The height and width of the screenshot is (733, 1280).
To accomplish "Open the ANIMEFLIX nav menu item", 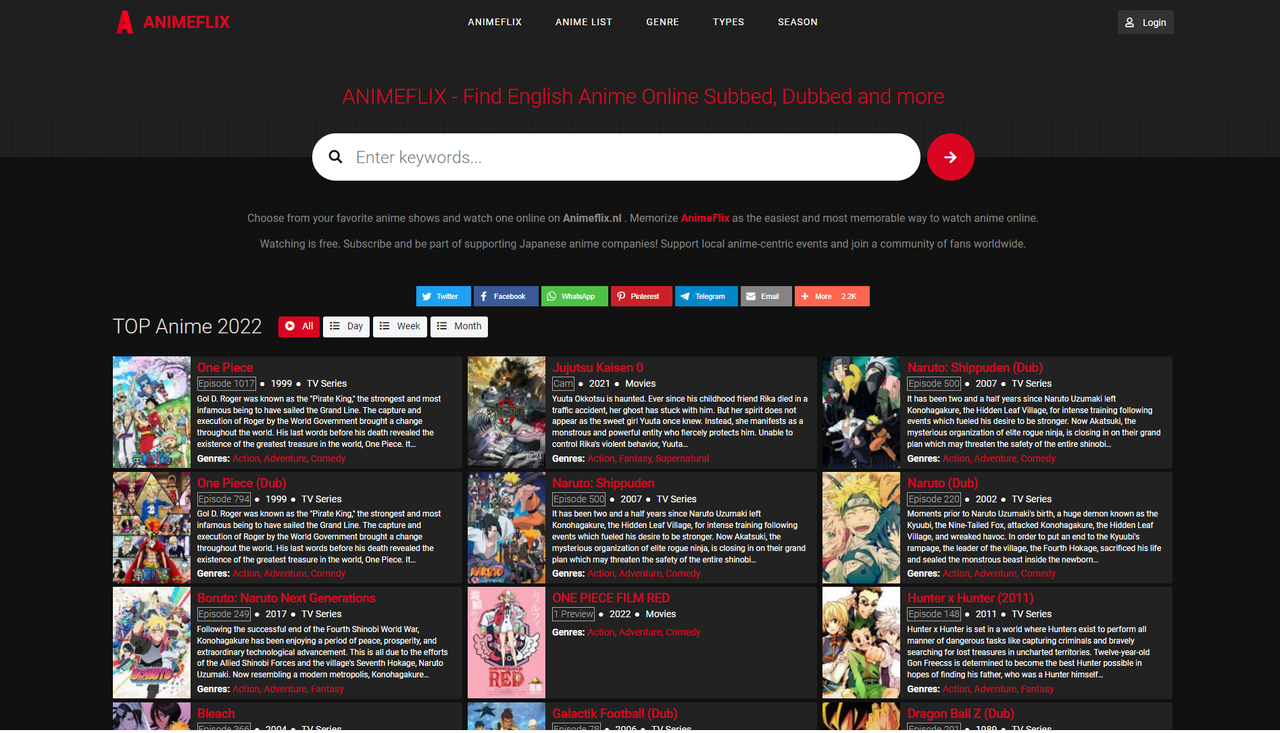I will click(495, 22).
